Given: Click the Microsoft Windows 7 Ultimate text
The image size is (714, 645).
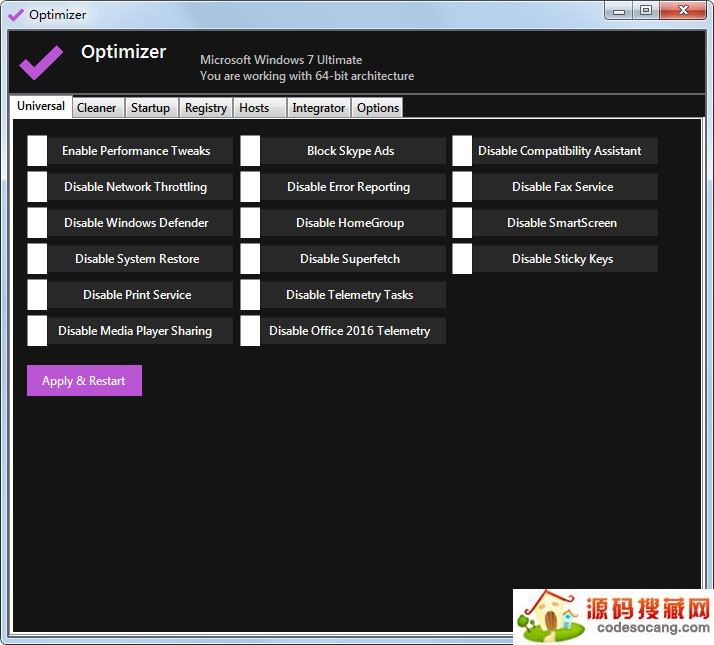Looking at the screenshot, I should 281,60.
